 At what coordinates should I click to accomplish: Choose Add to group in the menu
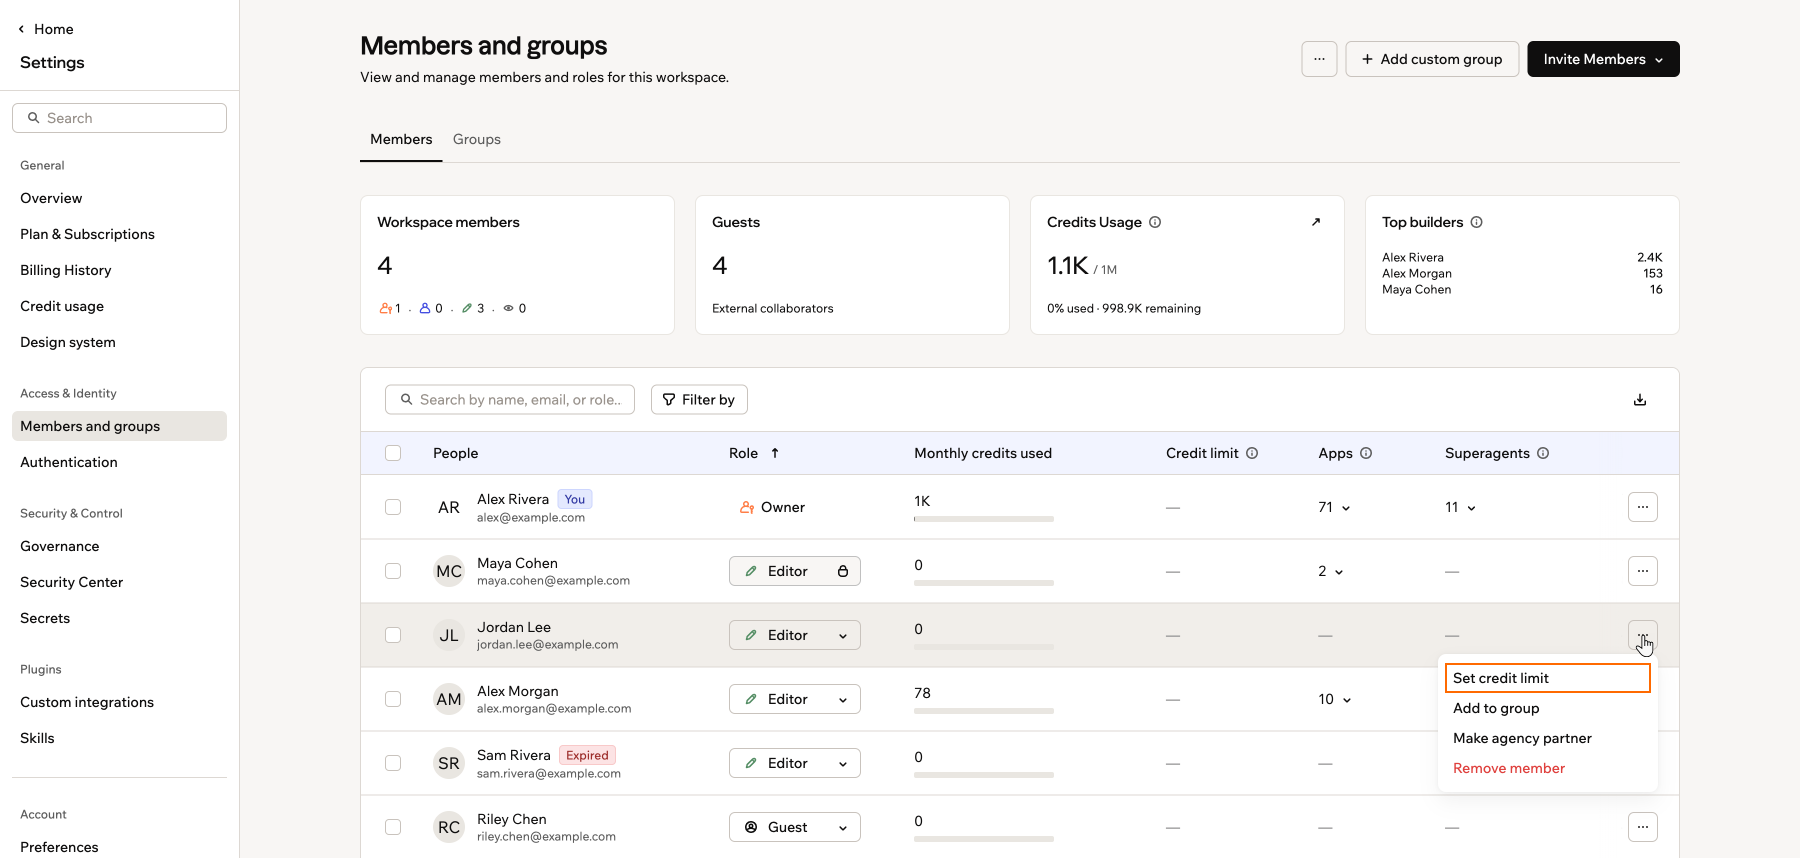(x=1548, y=708)
